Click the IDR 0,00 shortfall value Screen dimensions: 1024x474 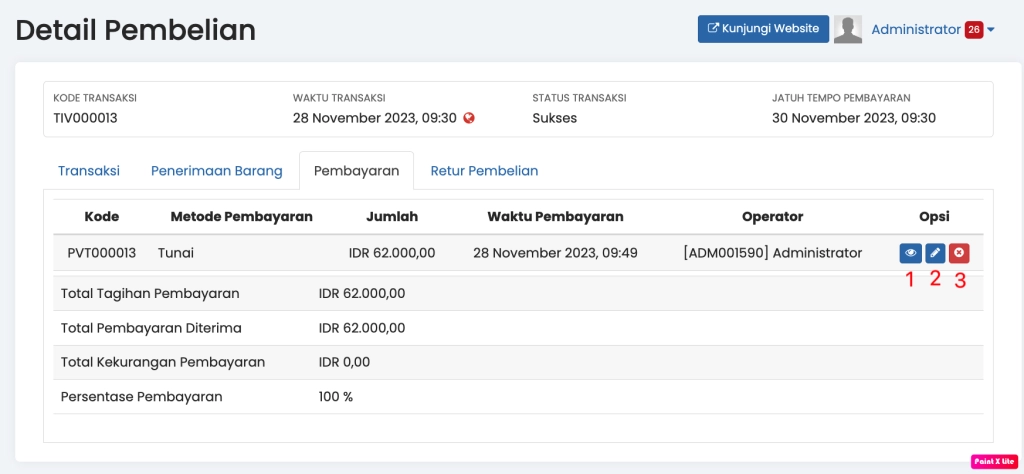point(344,362)
